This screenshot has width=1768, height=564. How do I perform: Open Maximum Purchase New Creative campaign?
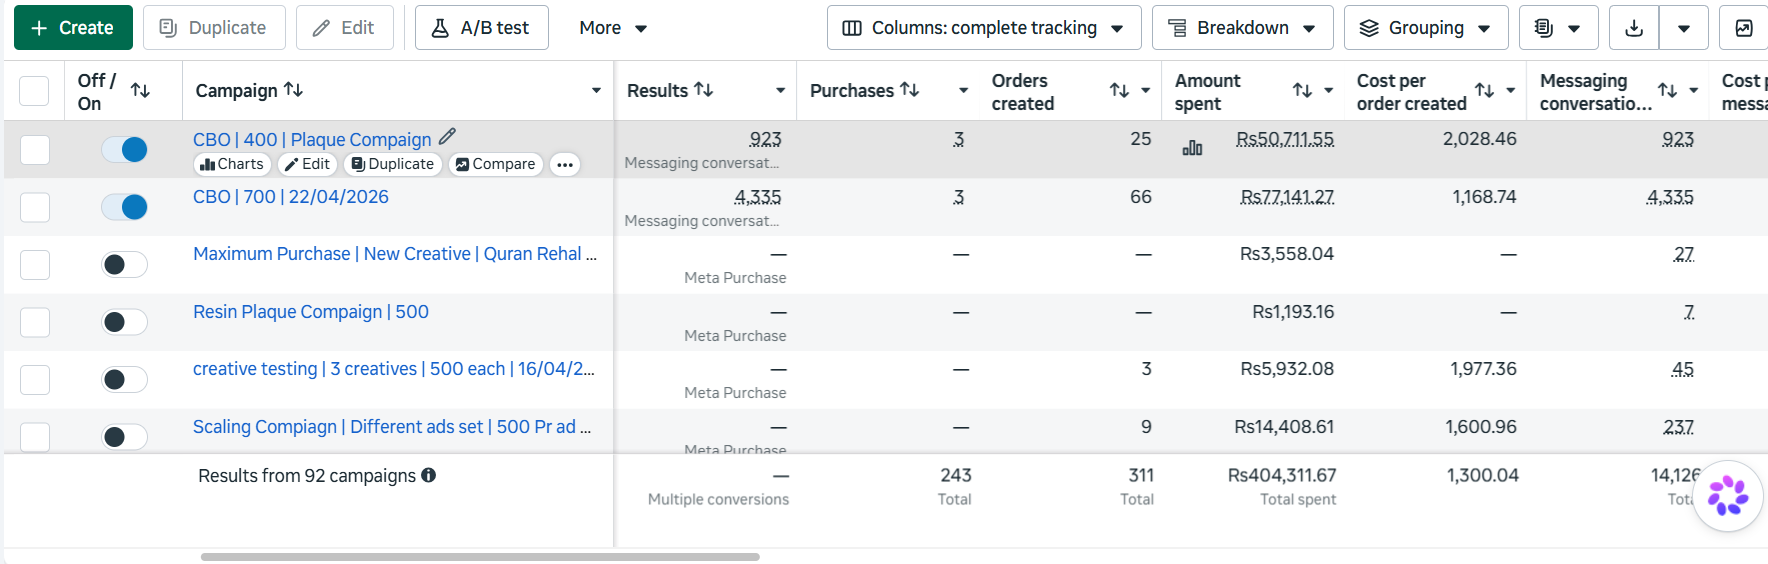tap(395, 254)
